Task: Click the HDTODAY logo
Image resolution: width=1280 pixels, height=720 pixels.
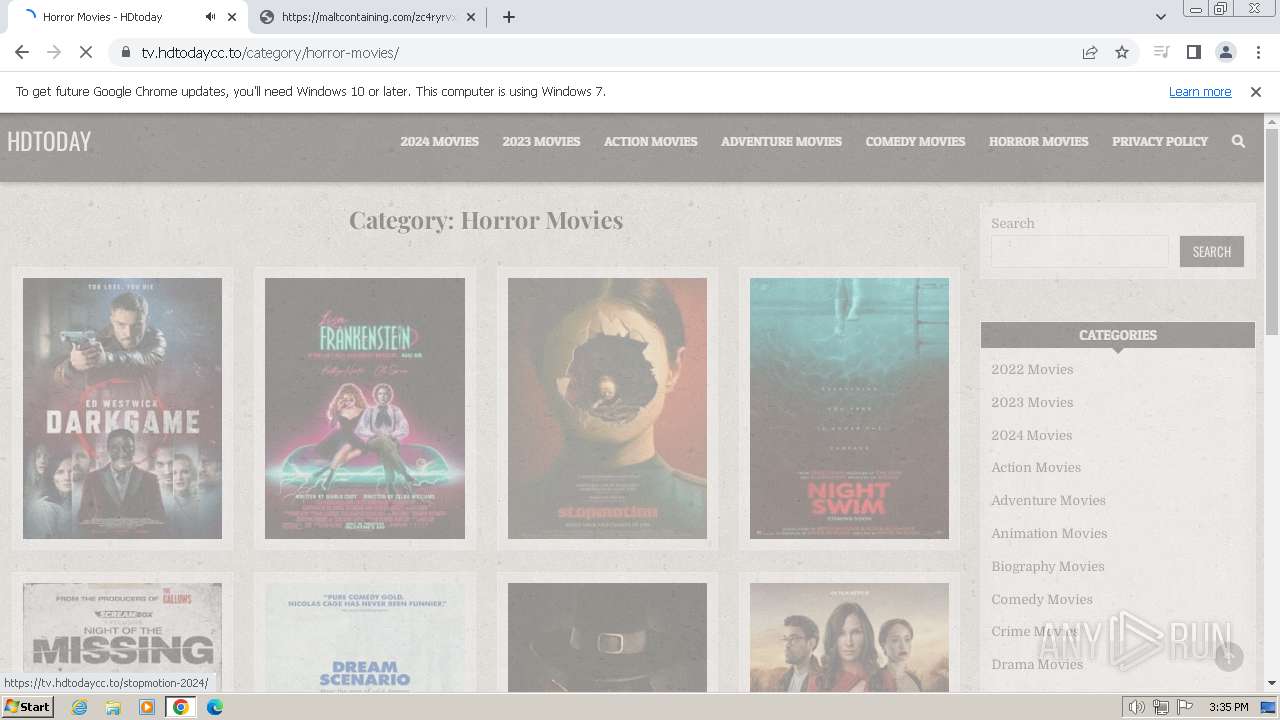Action: (49, 141)
